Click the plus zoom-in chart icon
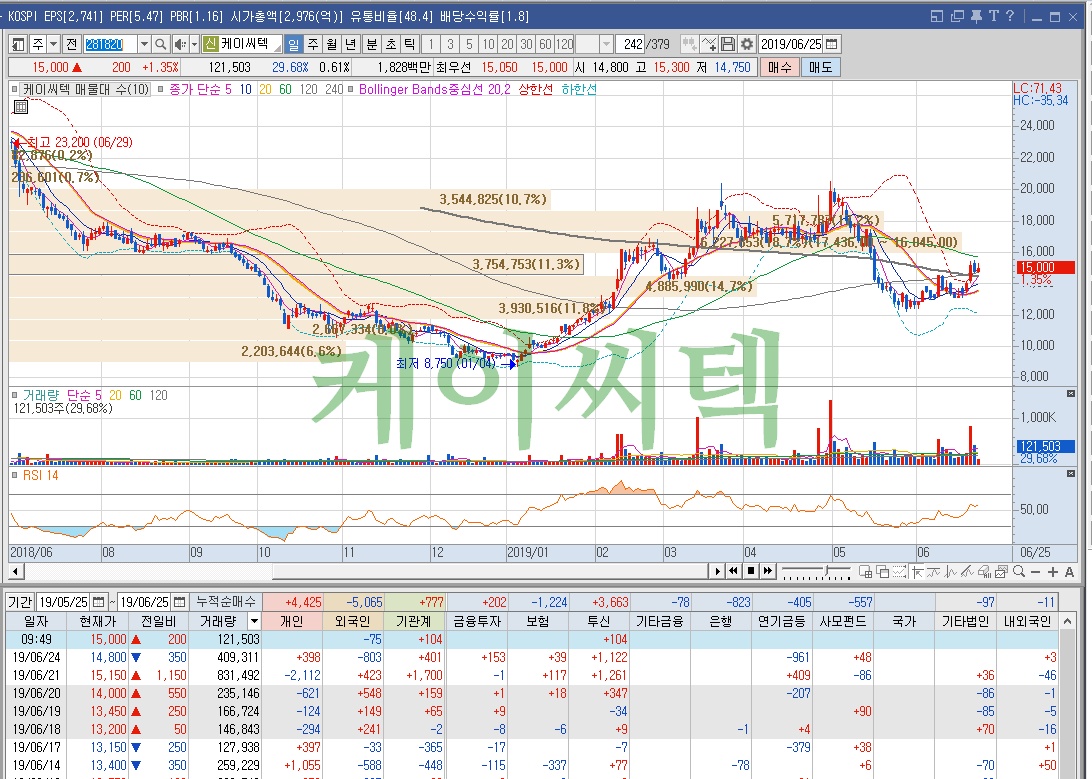The height and width of the screenshot is (779, 1092). (1052, 572)
